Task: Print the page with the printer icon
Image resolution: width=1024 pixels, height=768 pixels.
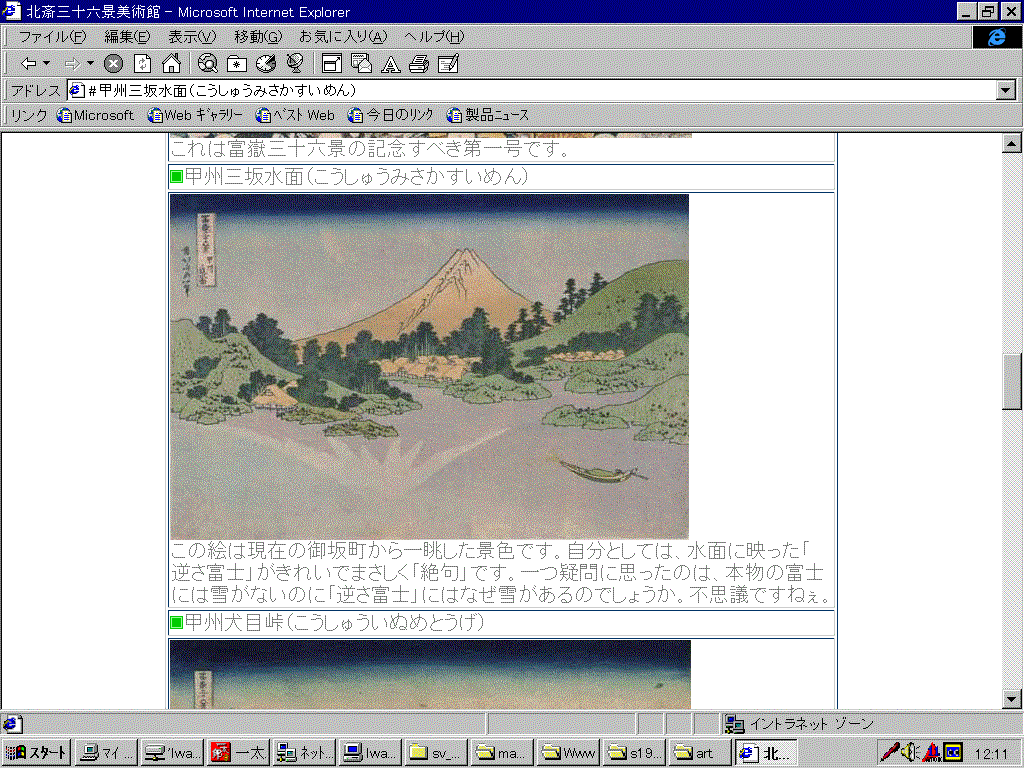Action: (x=419, y=63)
